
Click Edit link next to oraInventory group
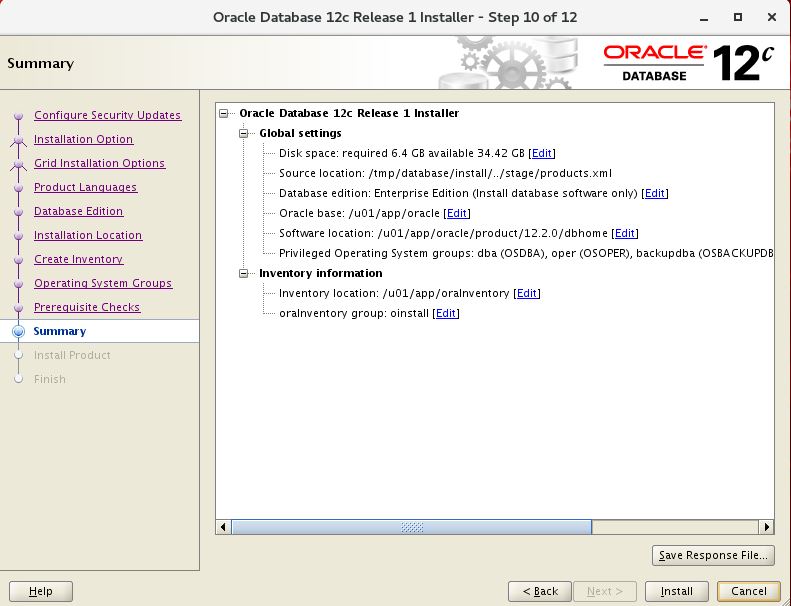(x=446, y=313)
